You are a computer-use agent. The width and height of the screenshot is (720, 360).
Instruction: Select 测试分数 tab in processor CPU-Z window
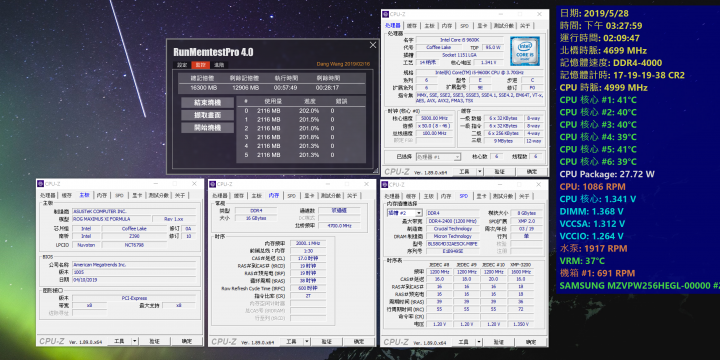click(503, 26)
